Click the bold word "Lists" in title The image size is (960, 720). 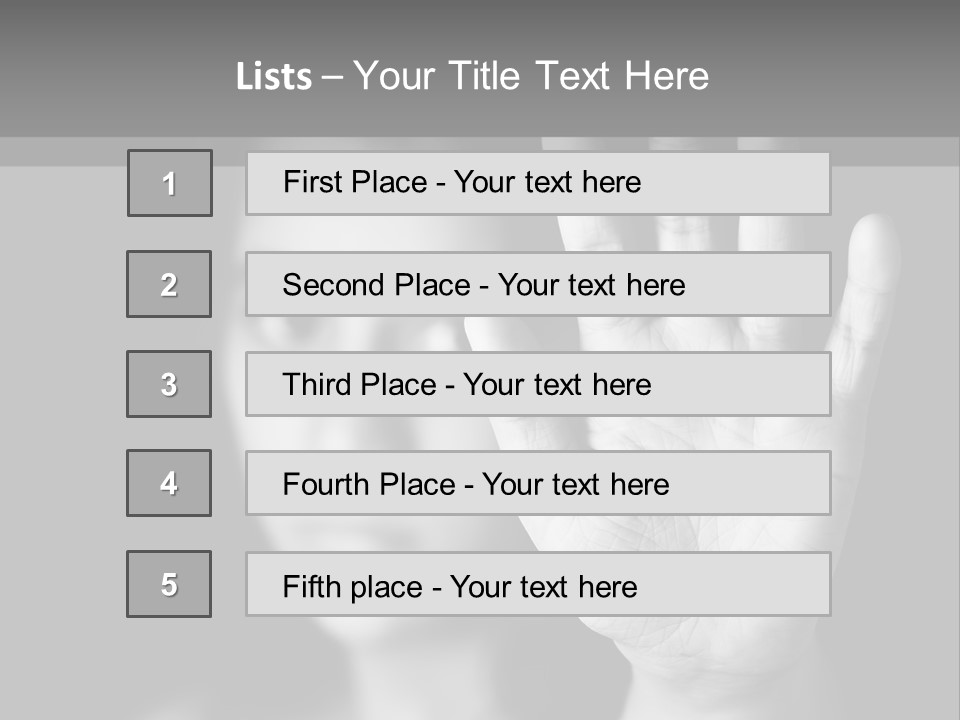pos(274,77)
